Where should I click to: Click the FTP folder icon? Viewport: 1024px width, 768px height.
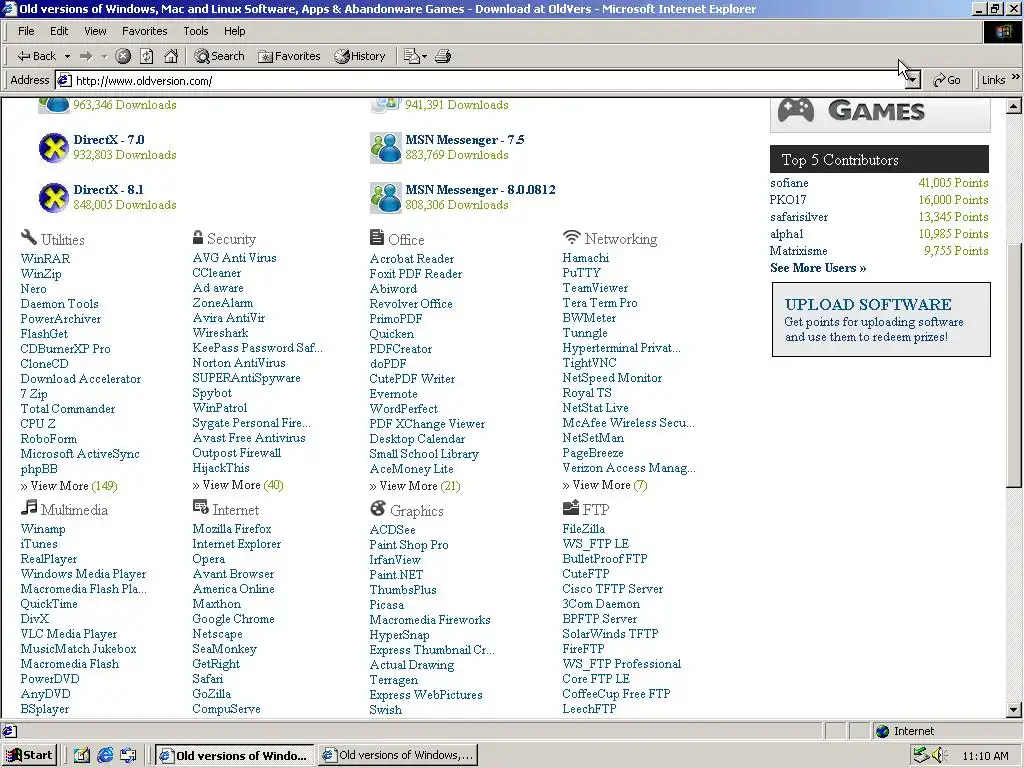coord(571,507)
